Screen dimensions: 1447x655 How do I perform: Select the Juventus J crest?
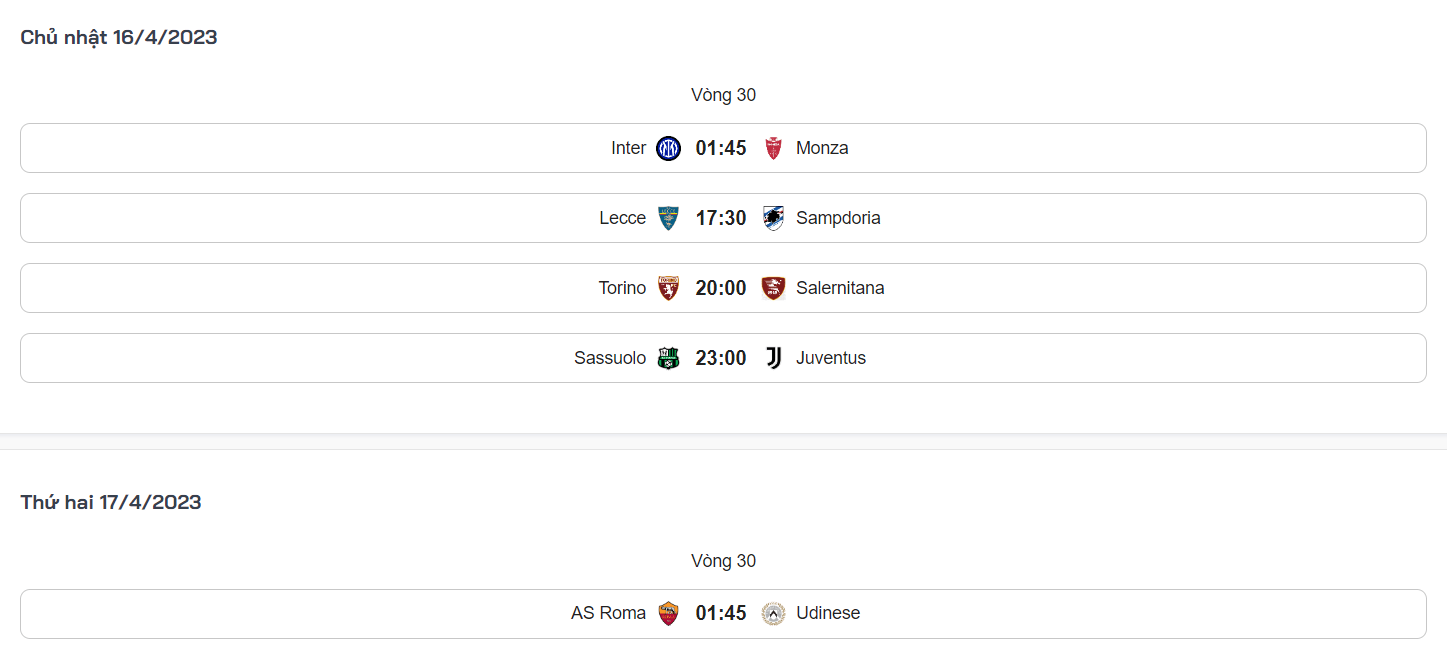[x=773, y=357]
